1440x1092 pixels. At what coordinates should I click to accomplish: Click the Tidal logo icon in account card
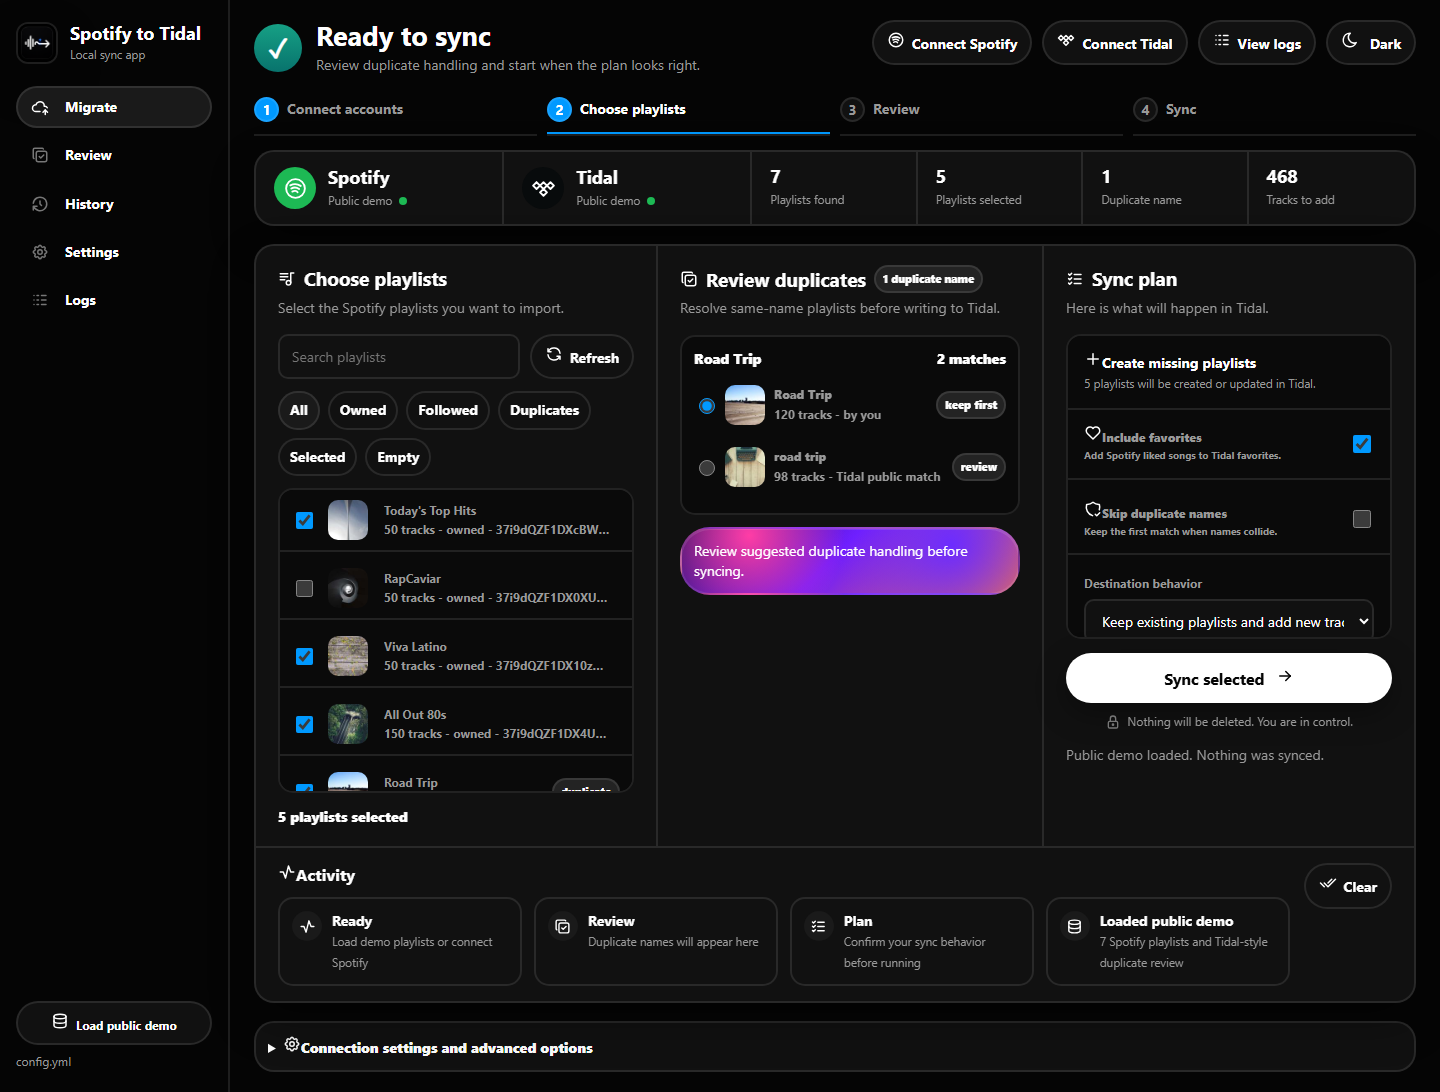tap(543, 188)
